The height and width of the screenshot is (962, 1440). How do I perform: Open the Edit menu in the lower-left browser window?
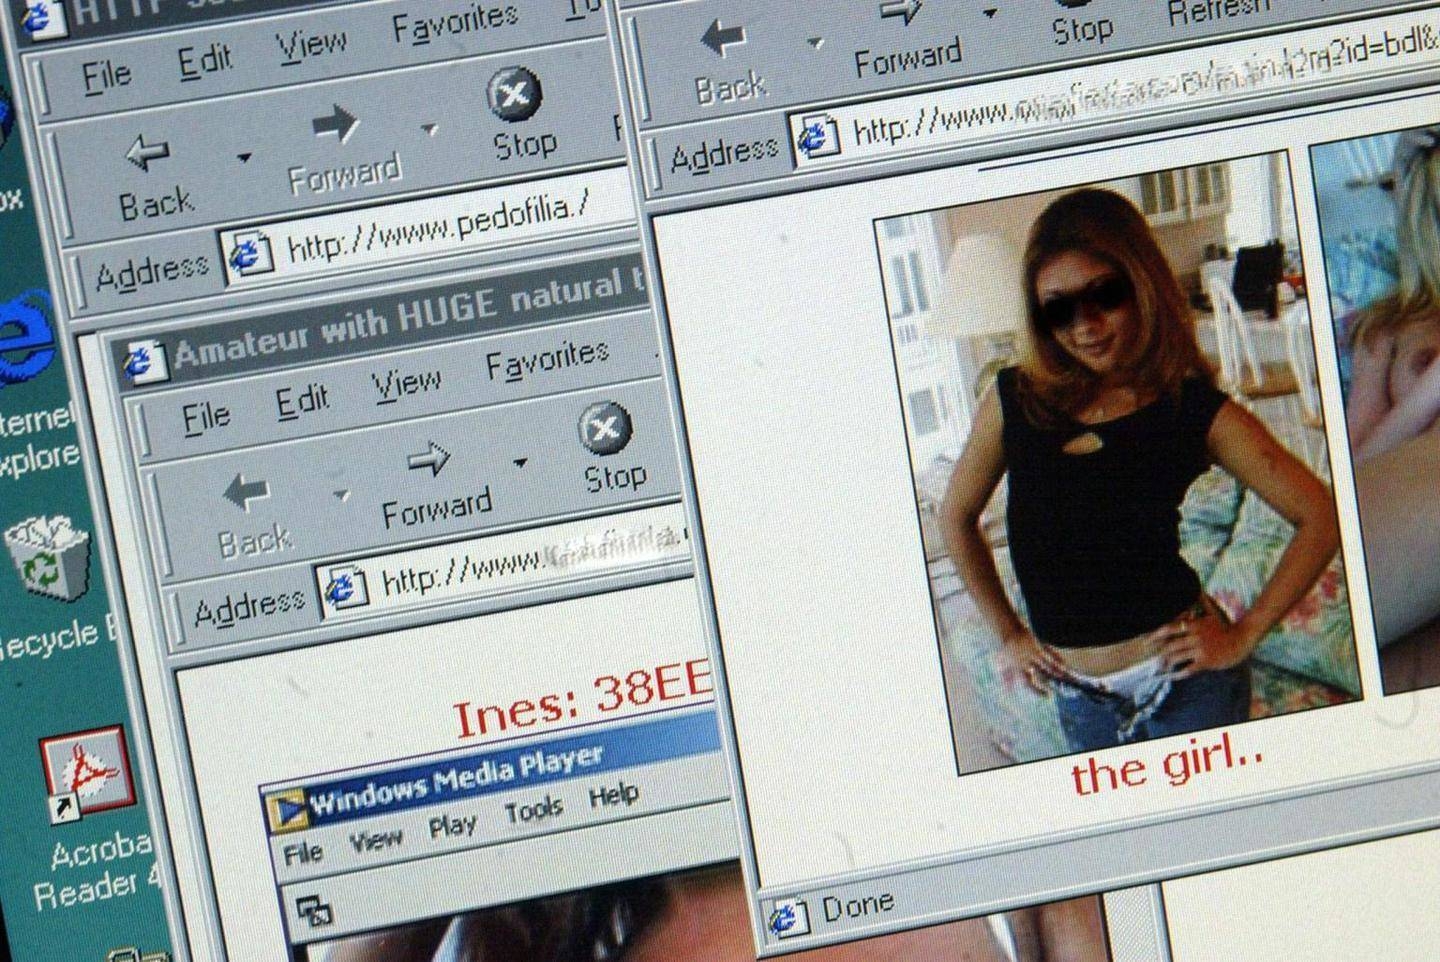click(302, 401)
